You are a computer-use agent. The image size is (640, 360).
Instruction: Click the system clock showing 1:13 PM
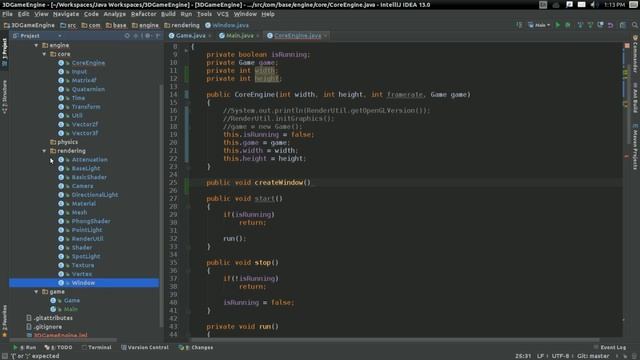pos(614,4)
